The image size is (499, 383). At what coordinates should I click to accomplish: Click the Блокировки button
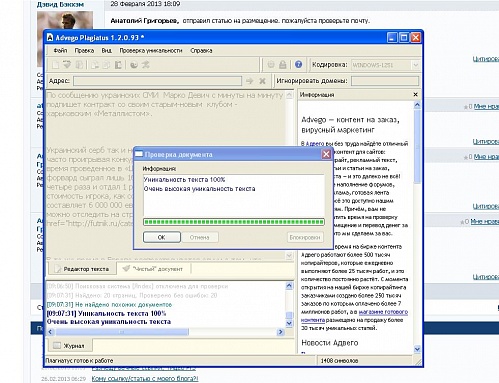305,237
